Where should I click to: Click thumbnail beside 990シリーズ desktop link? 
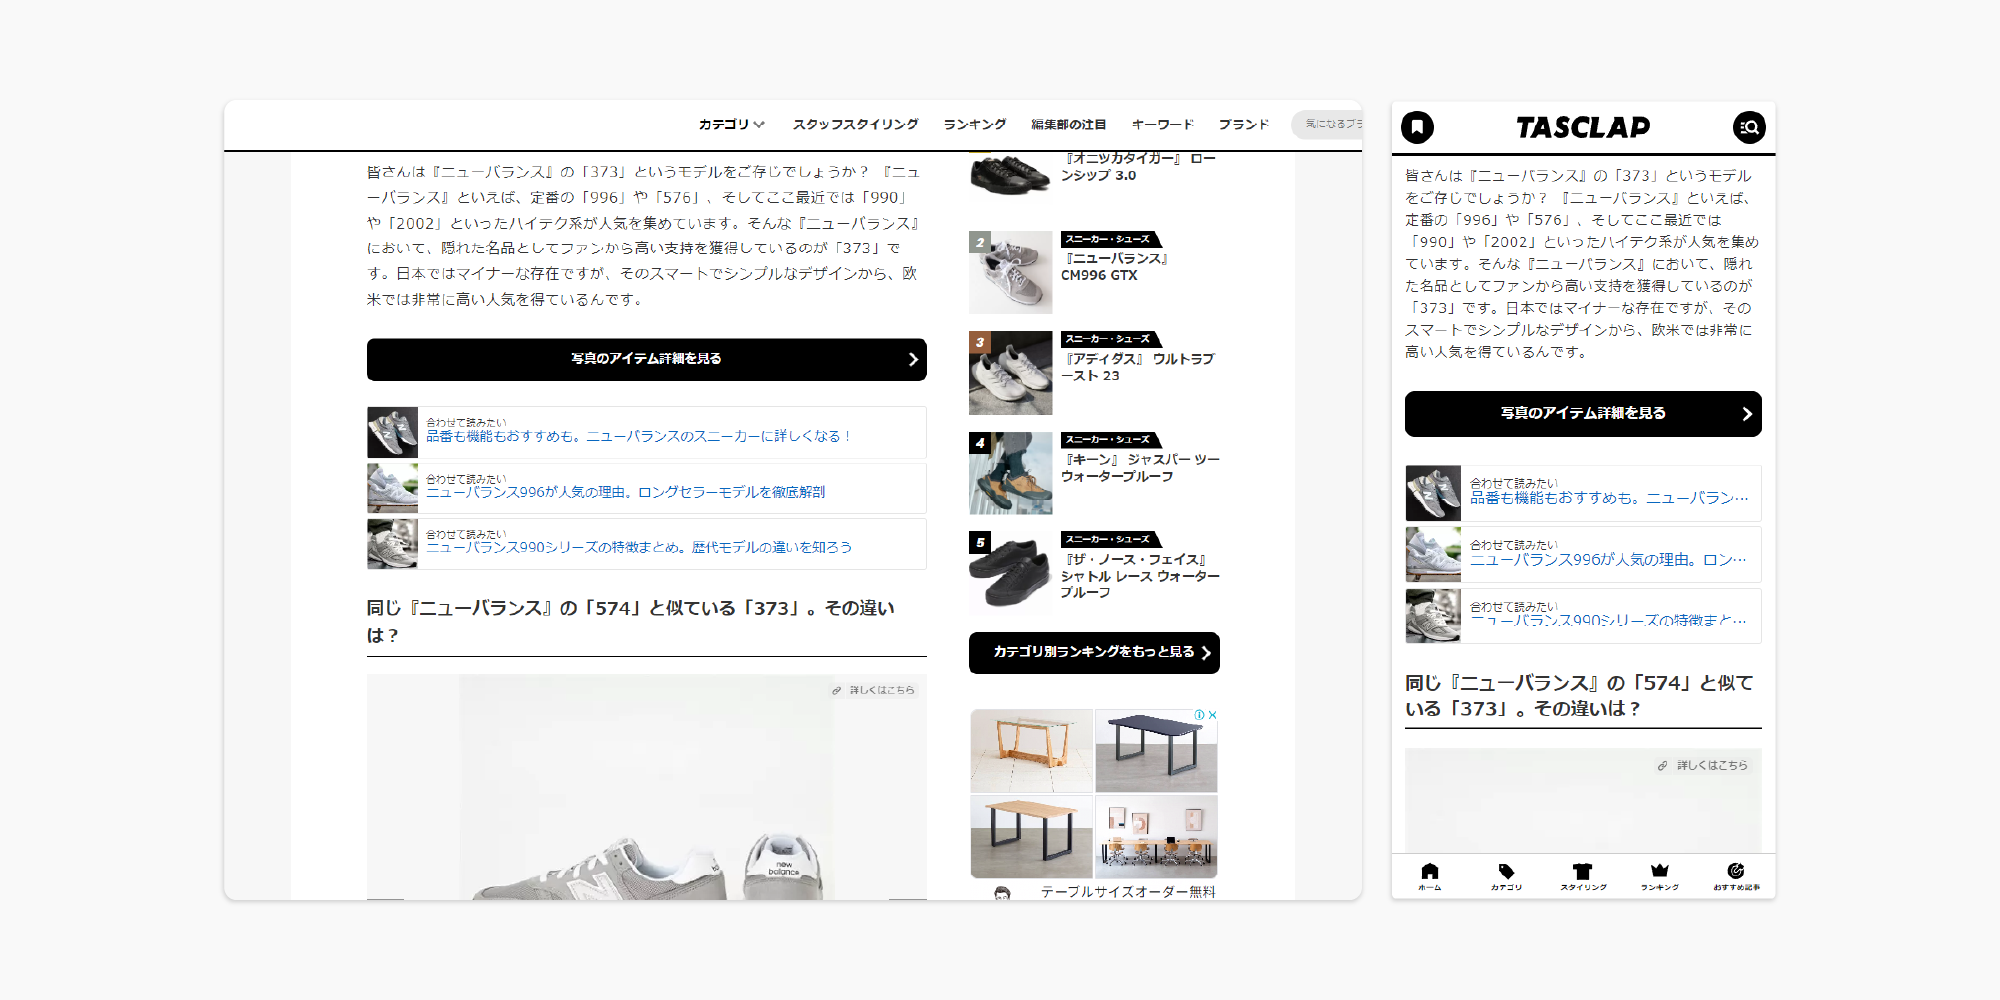point(392,544)
